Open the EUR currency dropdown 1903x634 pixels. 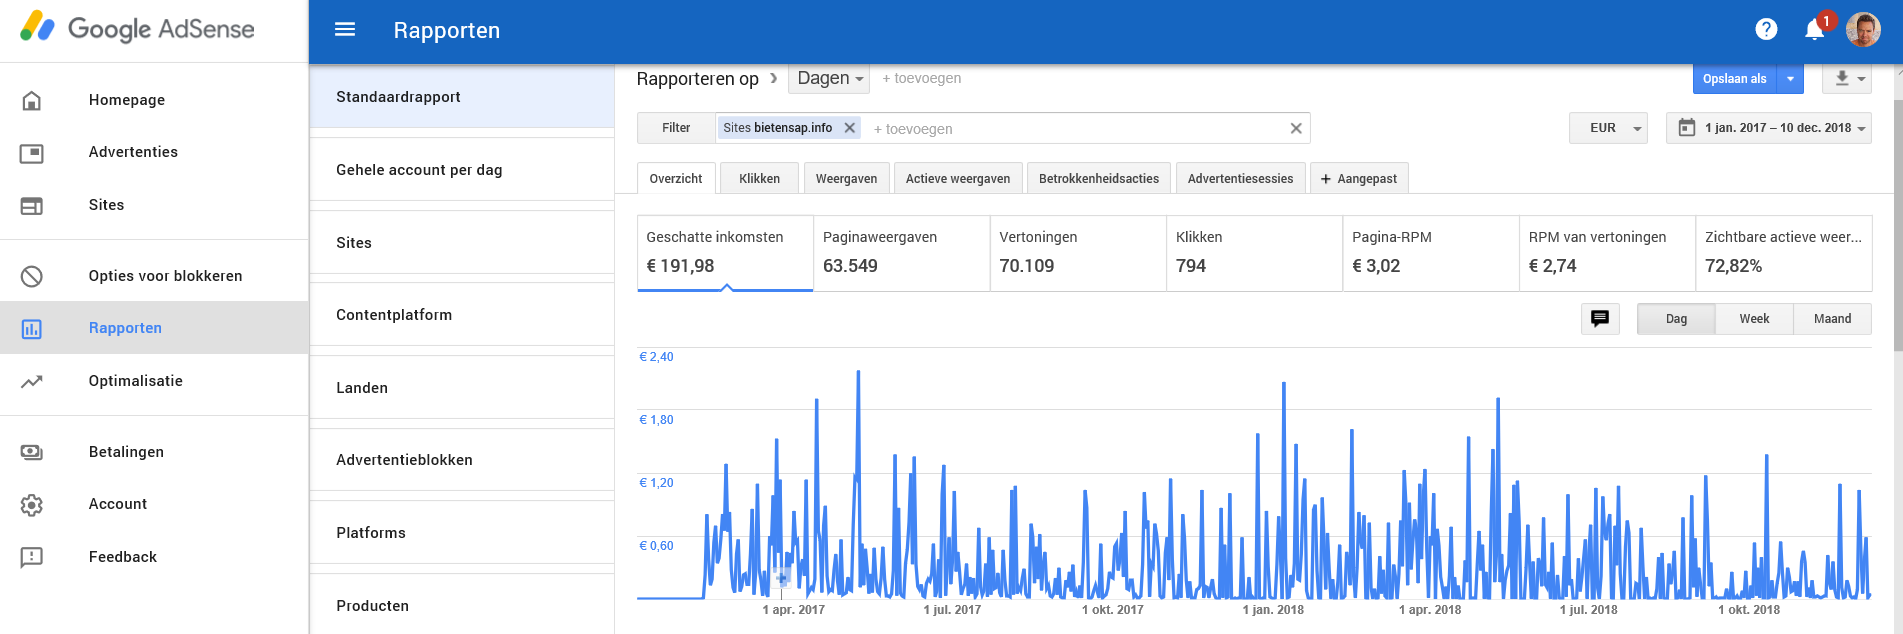point(1608,128)
